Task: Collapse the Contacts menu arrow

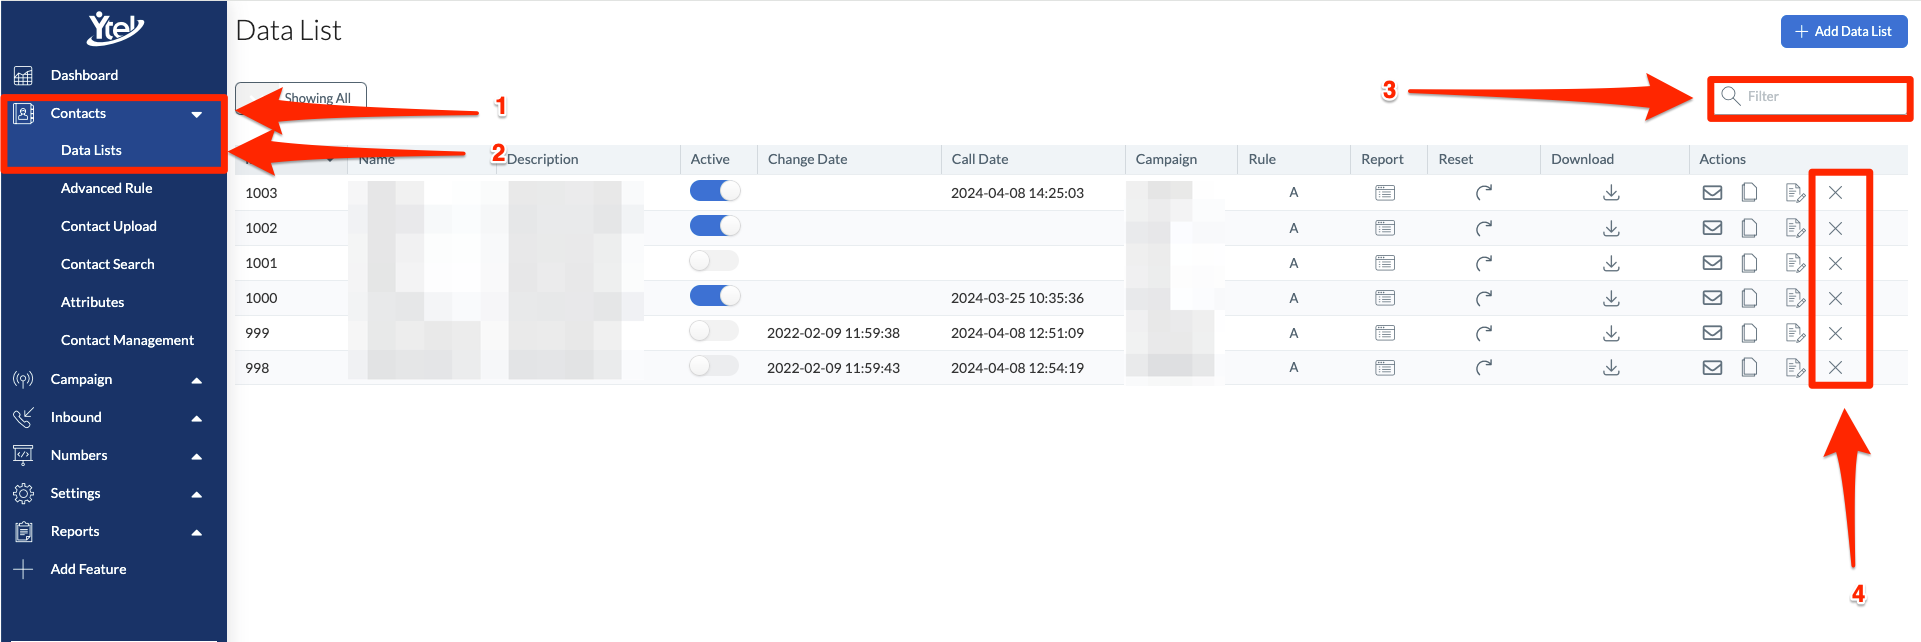Action: point(197,114)
